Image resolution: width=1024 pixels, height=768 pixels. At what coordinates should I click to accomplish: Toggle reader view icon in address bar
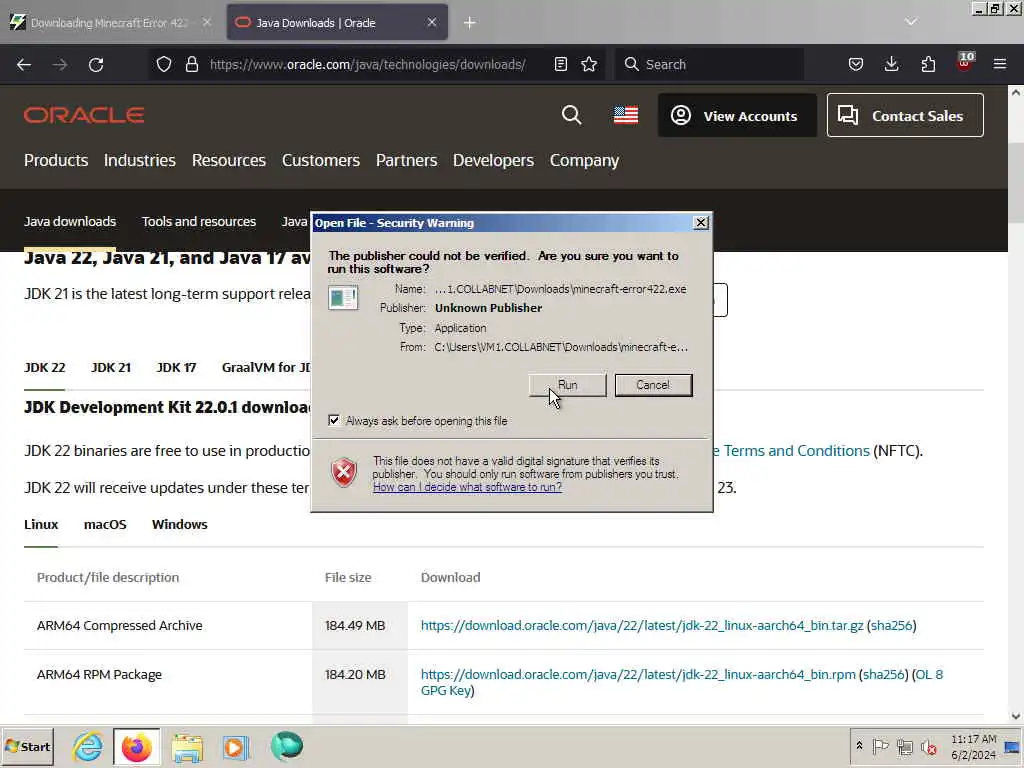(x=560, y=64)
